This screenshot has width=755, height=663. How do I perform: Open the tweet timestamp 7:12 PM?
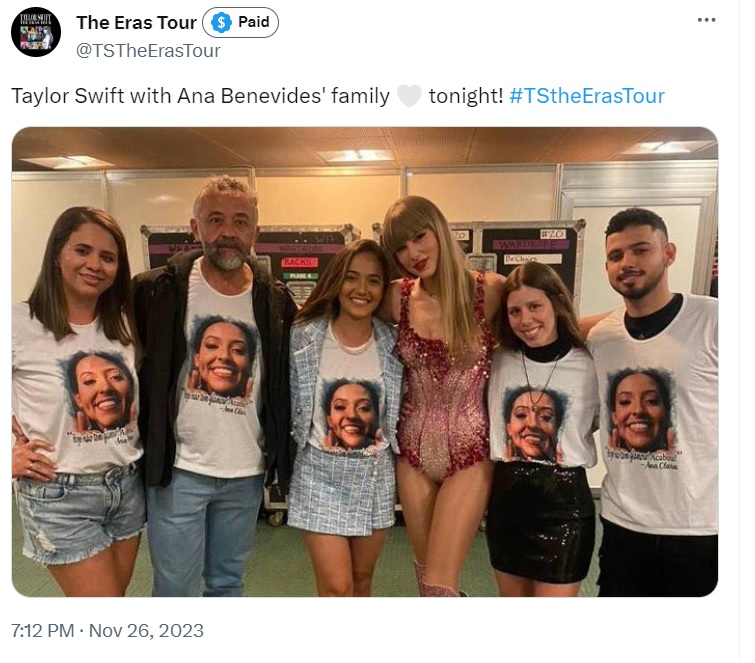point(42,631)
